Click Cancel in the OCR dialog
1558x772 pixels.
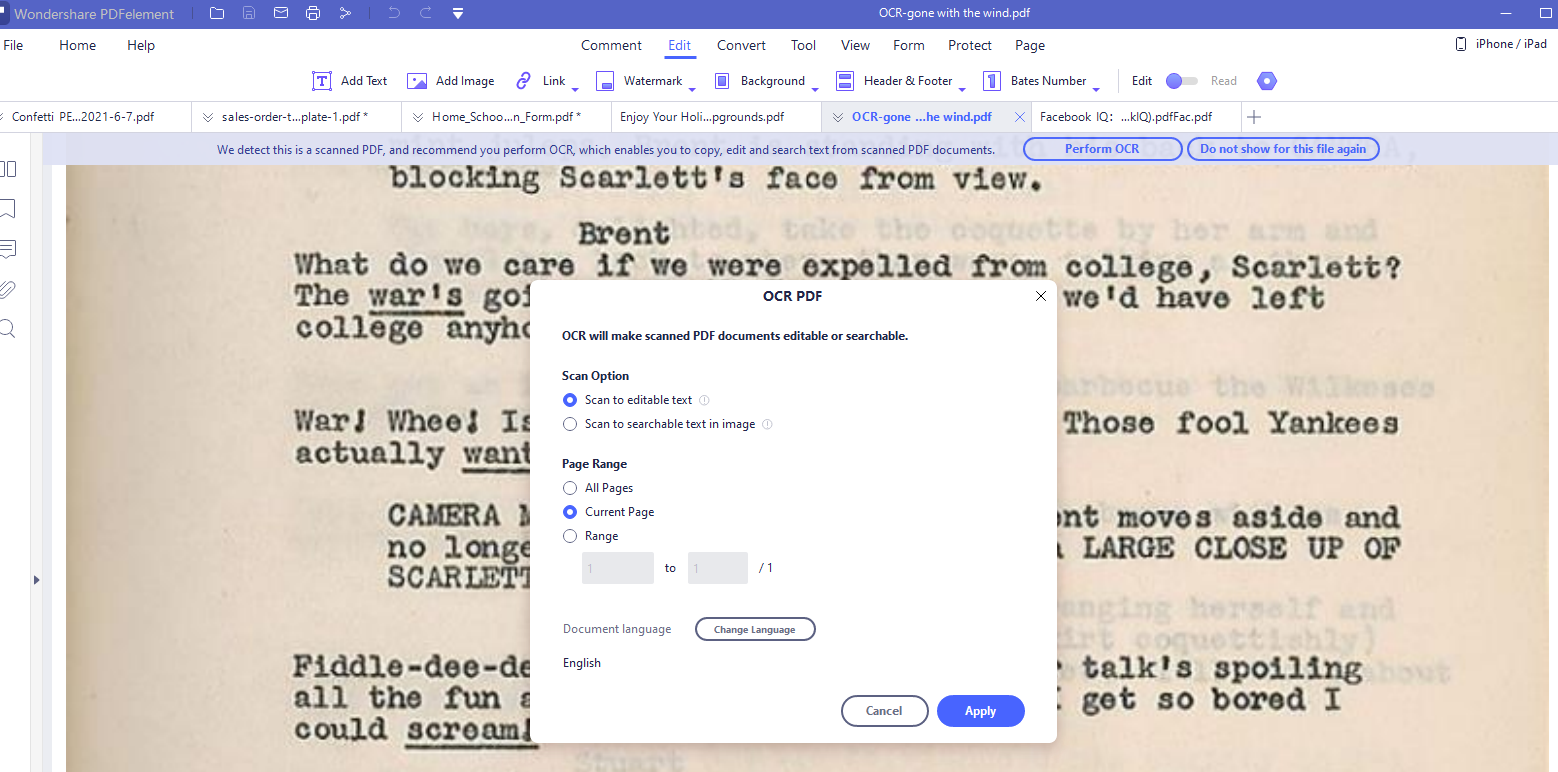(884, 711)
